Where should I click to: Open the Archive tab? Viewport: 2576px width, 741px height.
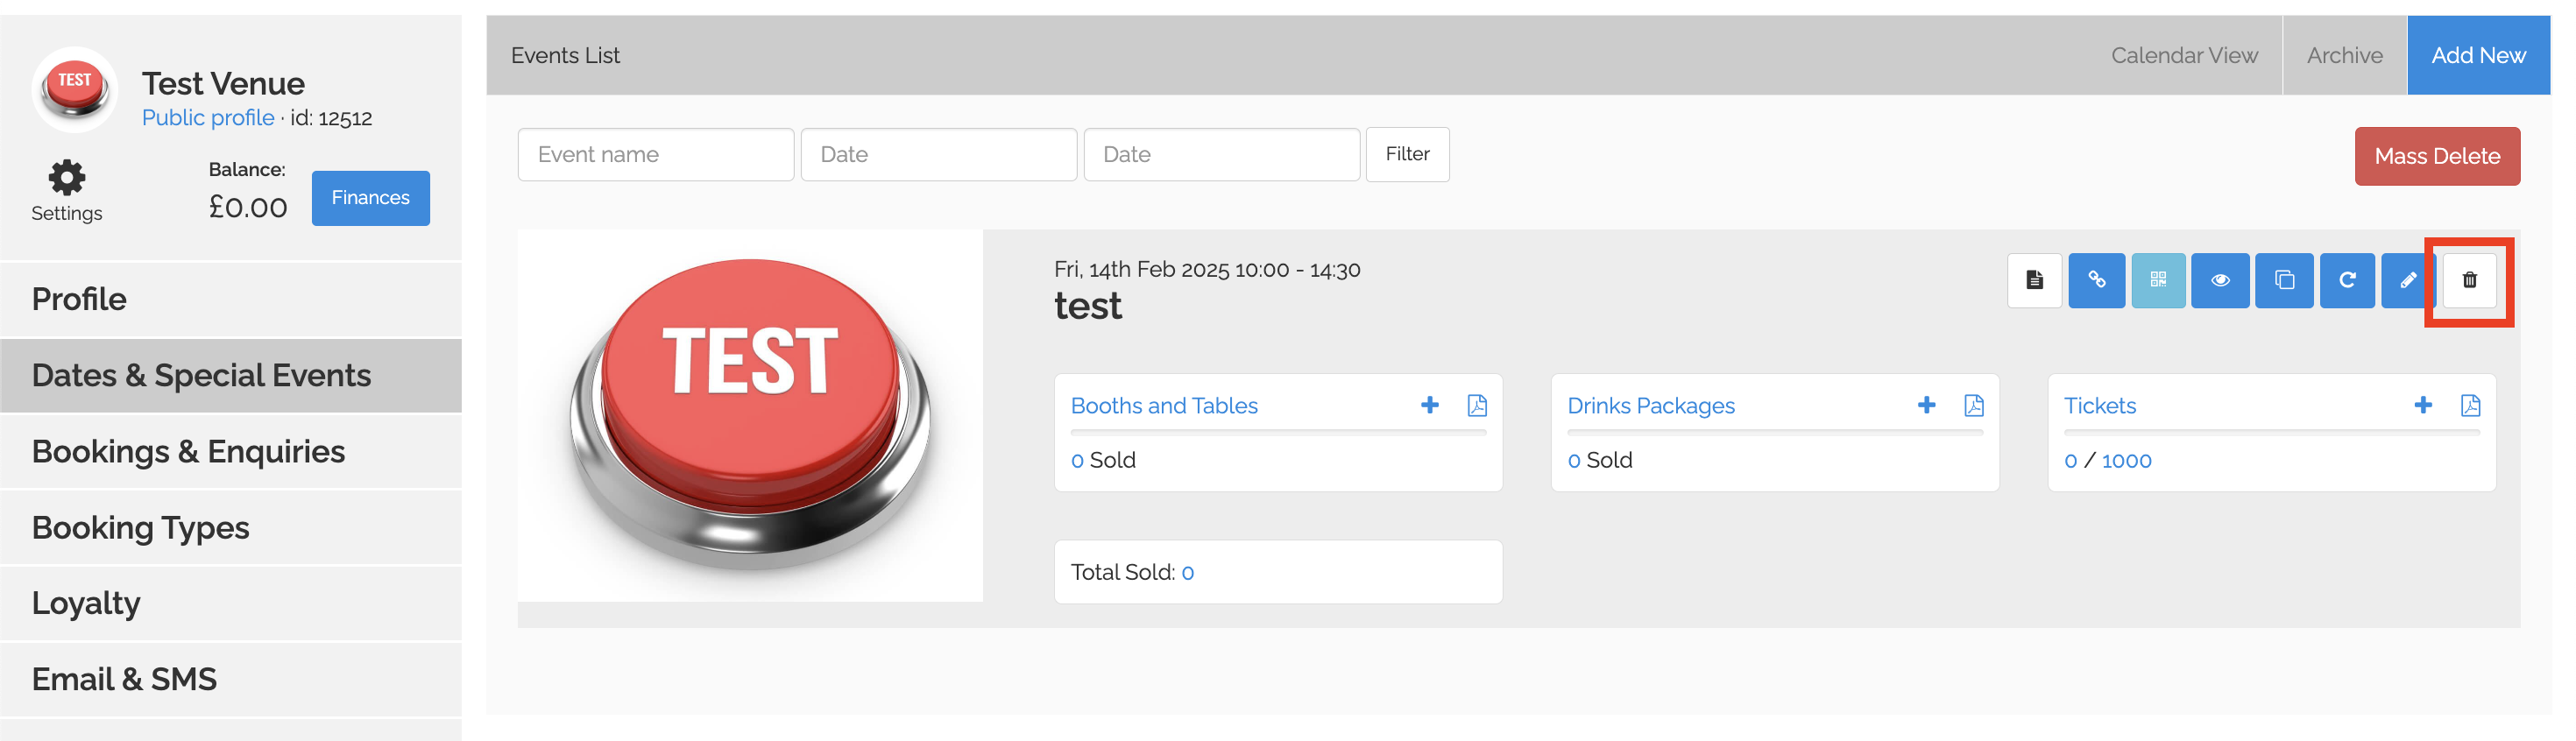coord(2343,56)
